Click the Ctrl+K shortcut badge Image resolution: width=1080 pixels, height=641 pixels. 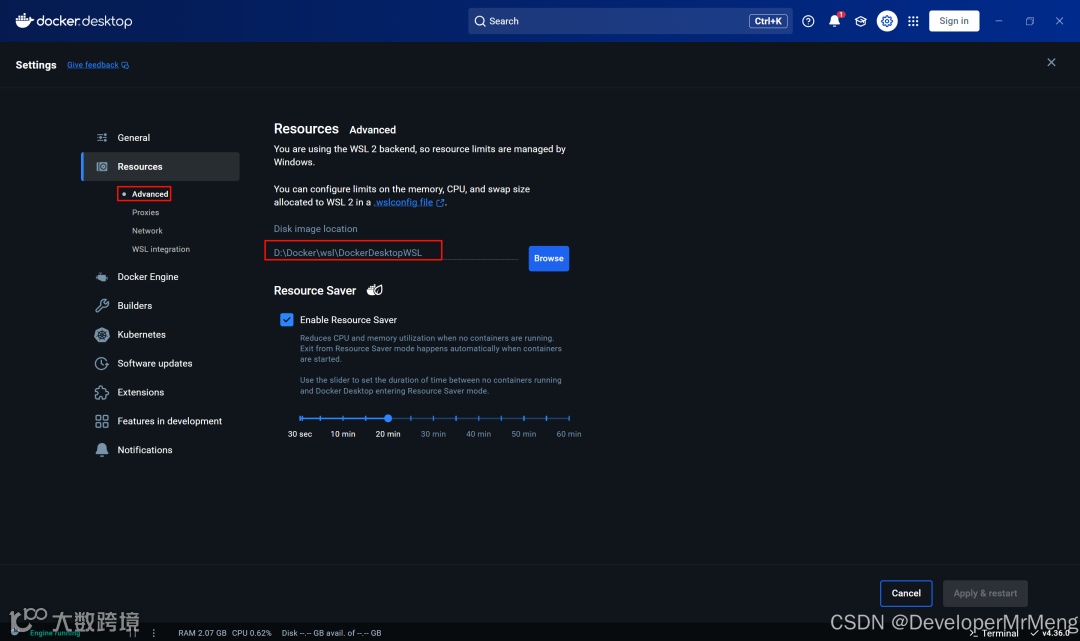click(768, 21)
